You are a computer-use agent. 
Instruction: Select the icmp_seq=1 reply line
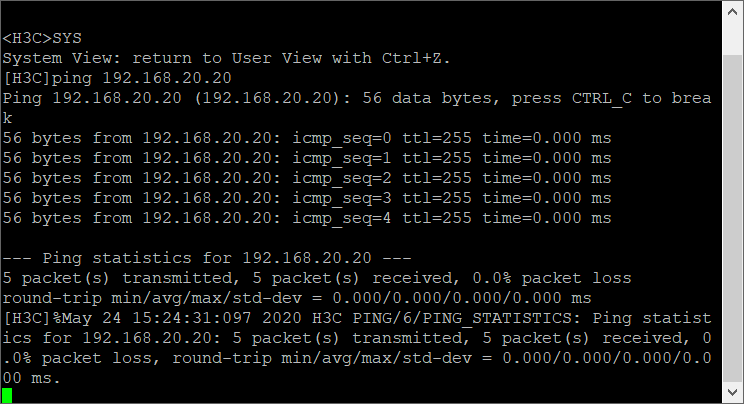(307, 157)
